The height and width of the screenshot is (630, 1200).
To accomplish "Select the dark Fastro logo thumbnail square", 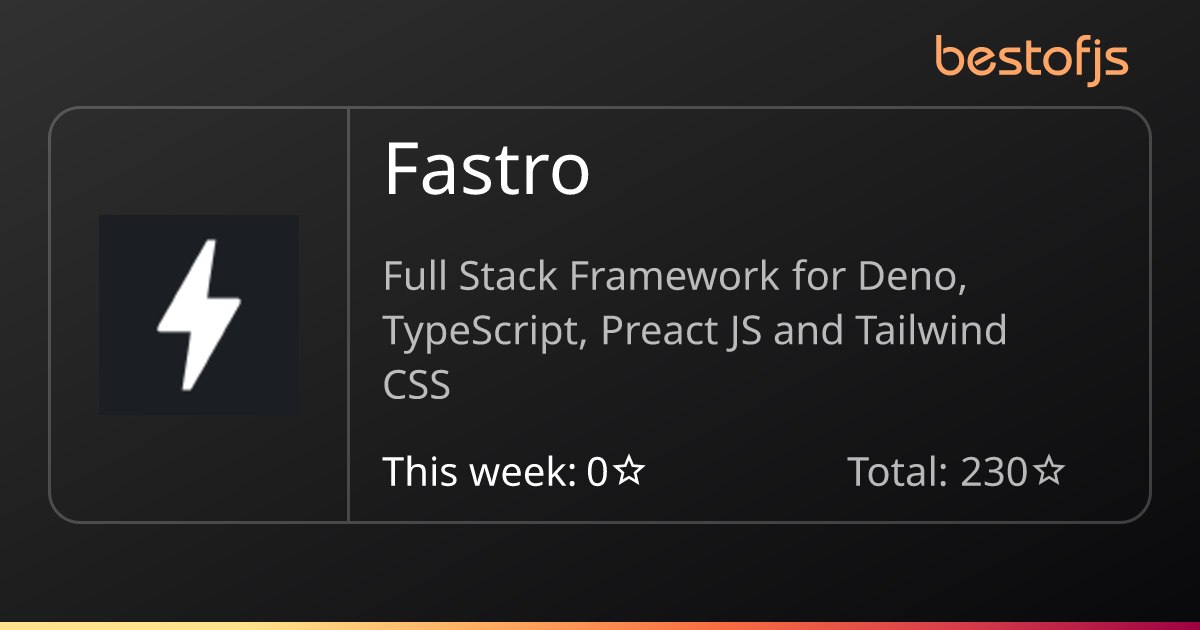I will [x=199, y=315].
